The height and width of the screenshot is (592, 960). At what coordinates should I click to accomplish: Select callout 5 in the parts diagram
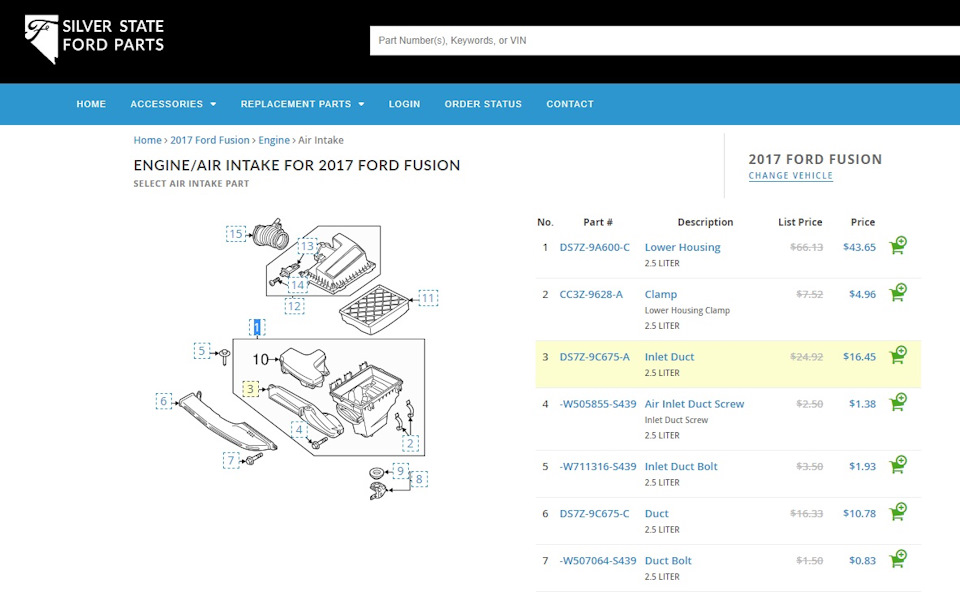[201, 351]
